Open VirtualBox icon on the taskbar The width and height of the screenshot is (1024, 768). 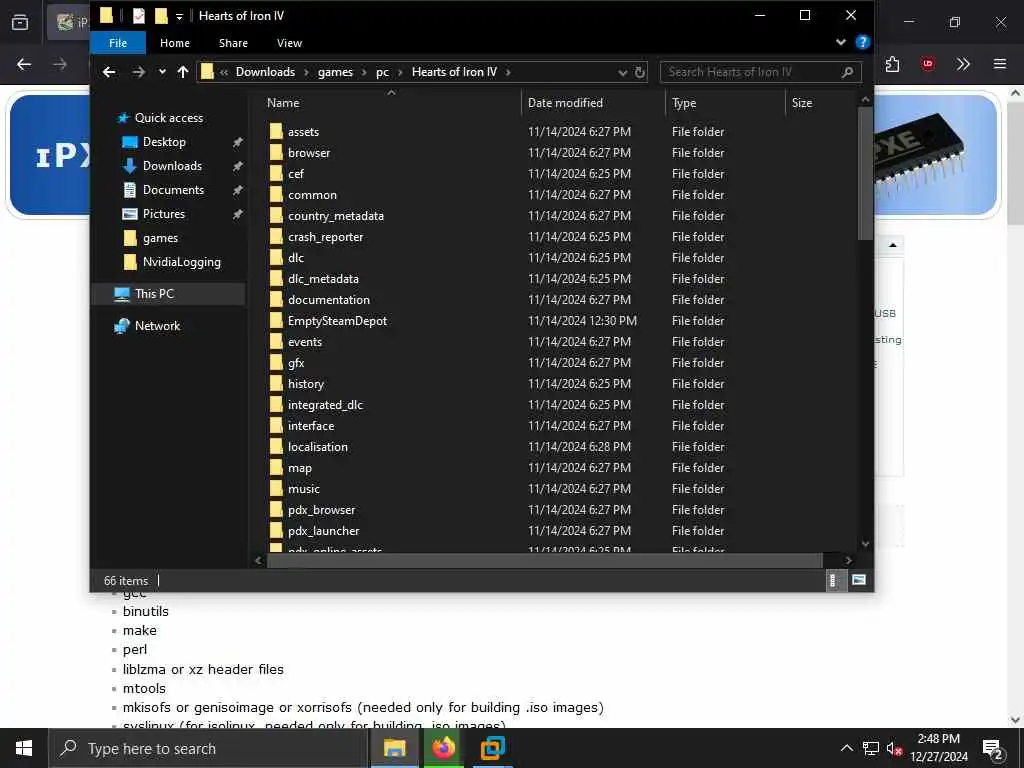coord(492,748)
